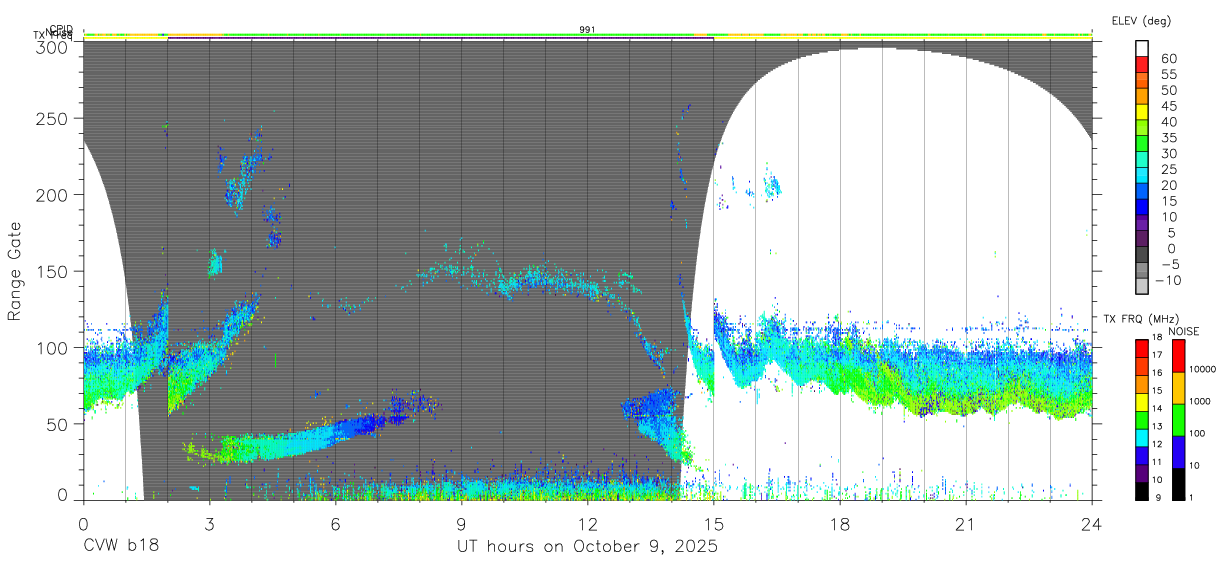Pick the blue 10-100 swatch in NOISE legend
Screen dimensions: 1228x567
(1177, 452)
